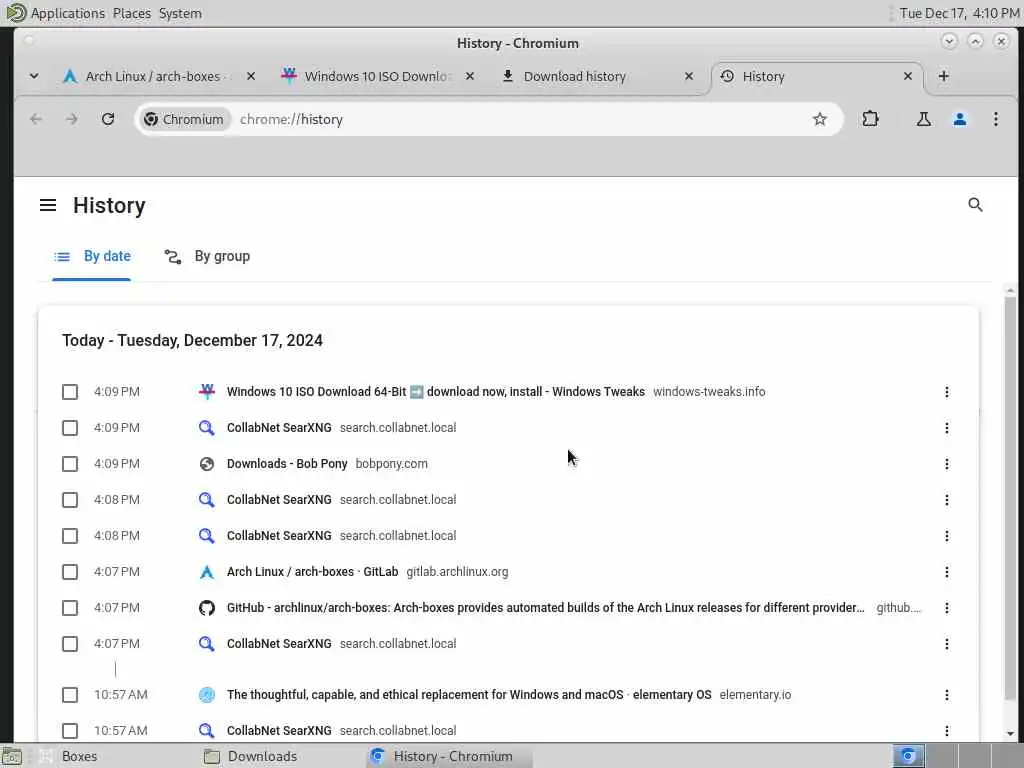Click the workspace switcher active workspace
Screen dimensions: 1024x768
pos(908,756)
